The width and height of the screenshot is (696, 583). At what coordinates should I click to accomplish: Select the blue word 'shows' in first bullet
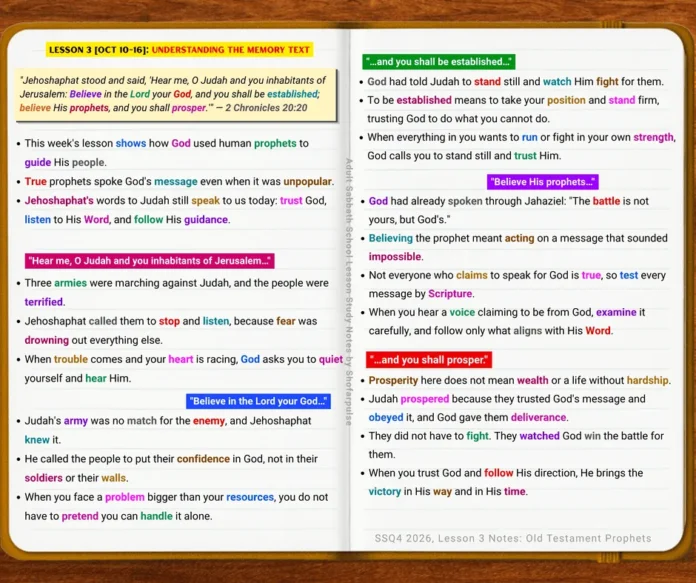131,143
